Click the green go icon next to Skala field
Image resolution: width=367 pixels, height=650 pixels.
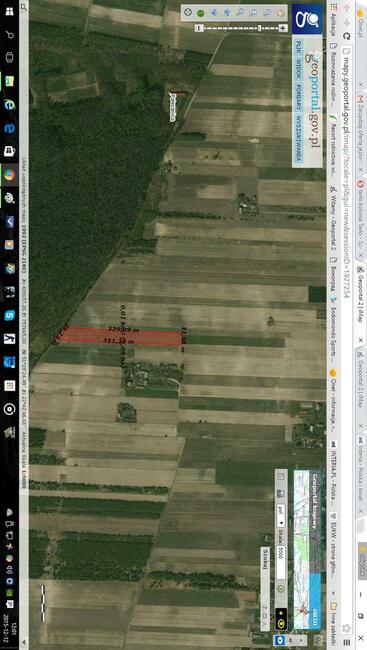click(x=281, y=588)
